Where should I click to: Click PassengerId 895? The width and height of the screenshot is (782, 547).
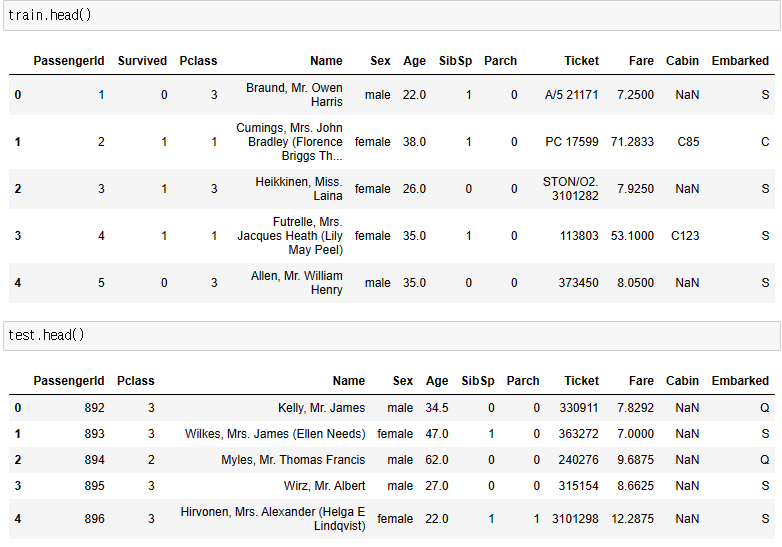tap(94, 486)
